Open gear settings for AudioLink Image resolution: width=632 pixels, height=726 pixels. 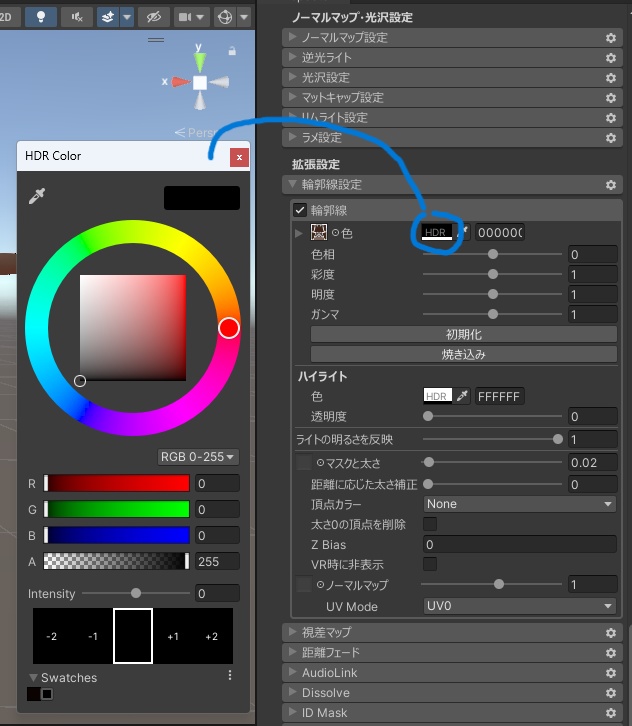(611, 673)
